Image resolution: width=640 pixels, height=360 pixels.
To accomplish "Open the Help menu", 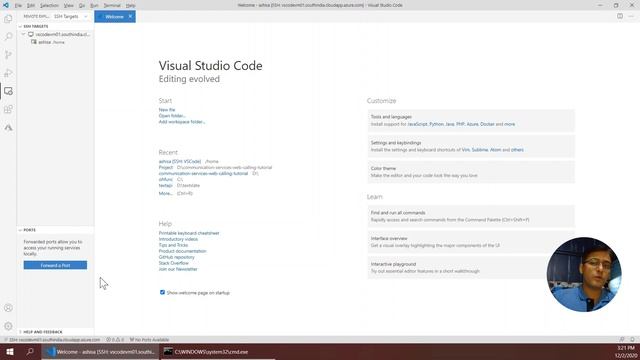I will (x=130, y=5).
